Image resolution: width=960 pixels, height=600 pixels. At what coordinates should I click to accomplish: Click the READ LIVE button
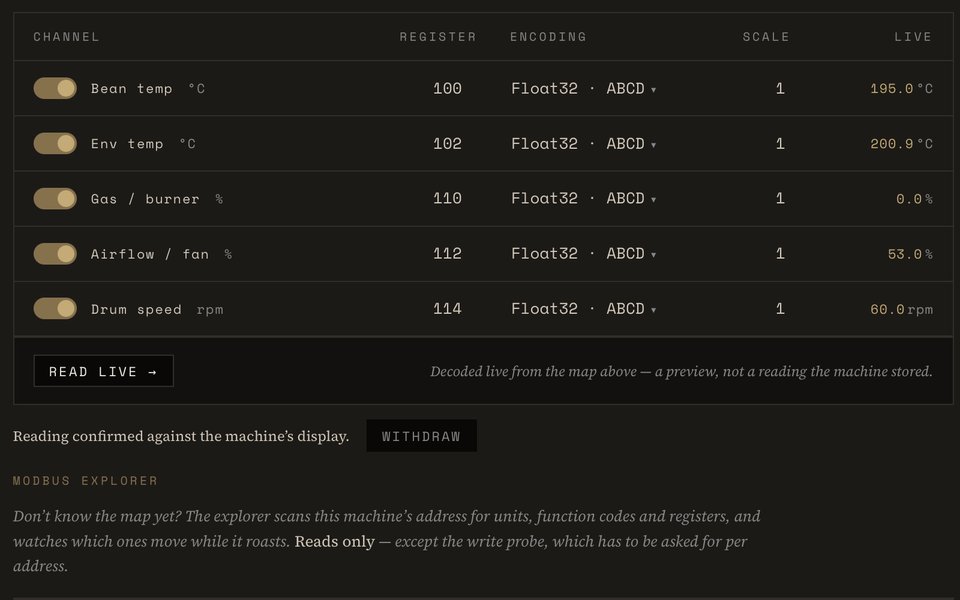pos(103,371)
